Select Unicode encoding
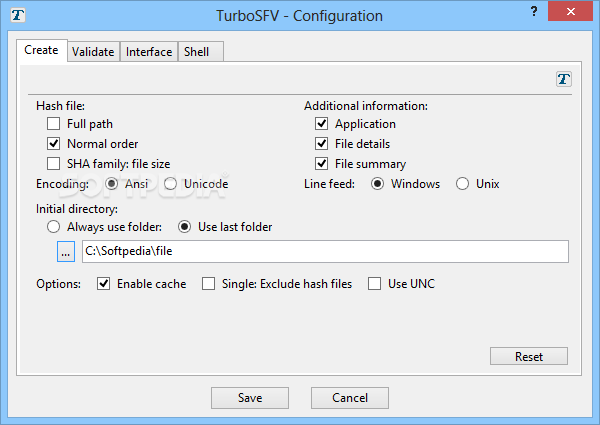The height and width of the screenshot is (425, 600). coord(171,184)
